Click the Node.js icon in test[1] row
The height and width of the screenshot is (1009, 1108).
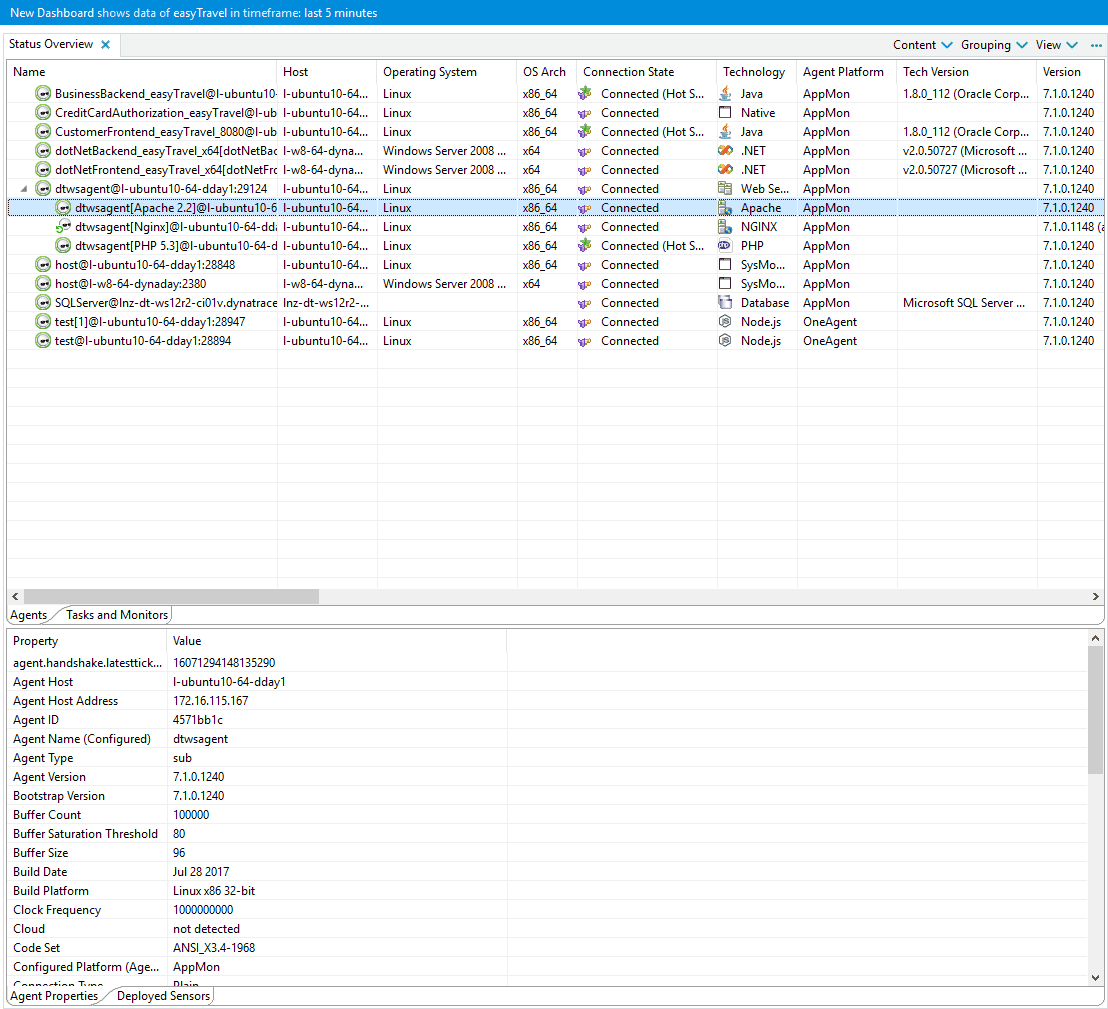point(725,321)
